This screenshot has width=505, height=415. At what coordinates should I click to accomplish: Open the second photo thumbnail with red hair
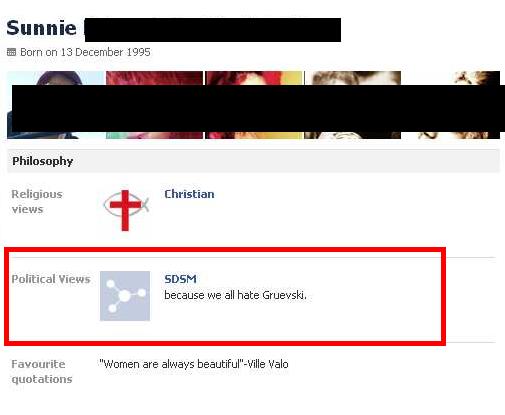coord(154,105)
